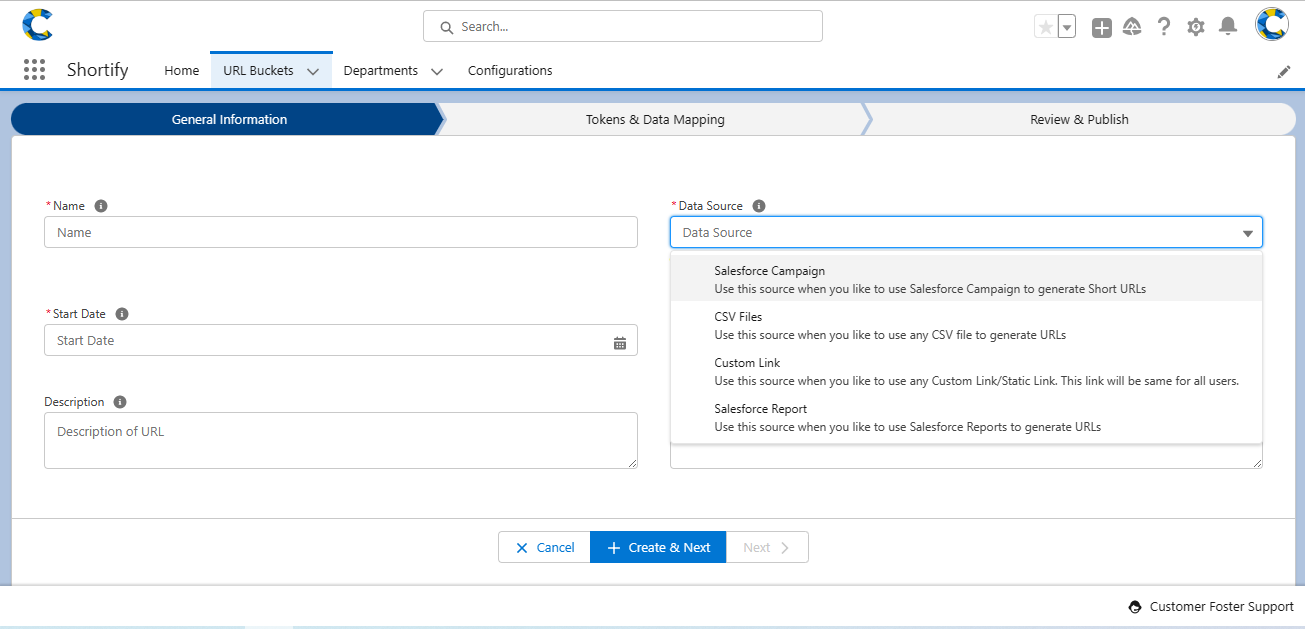This screenshot has height=631, width=1306.
Task: Click the Create & Next button
Action: point(657,547)
